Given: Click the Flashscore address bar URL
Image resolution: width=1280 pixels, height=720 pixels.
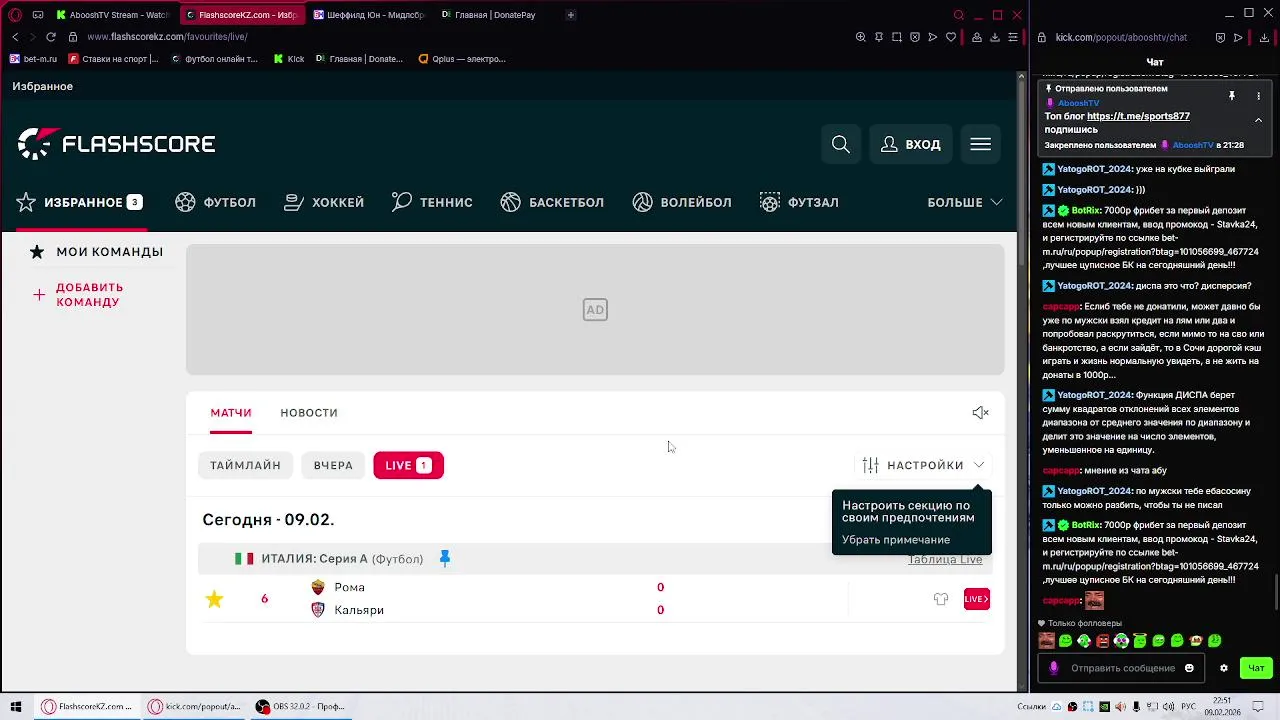Looking at the screenshot, I should click(167, 37).
